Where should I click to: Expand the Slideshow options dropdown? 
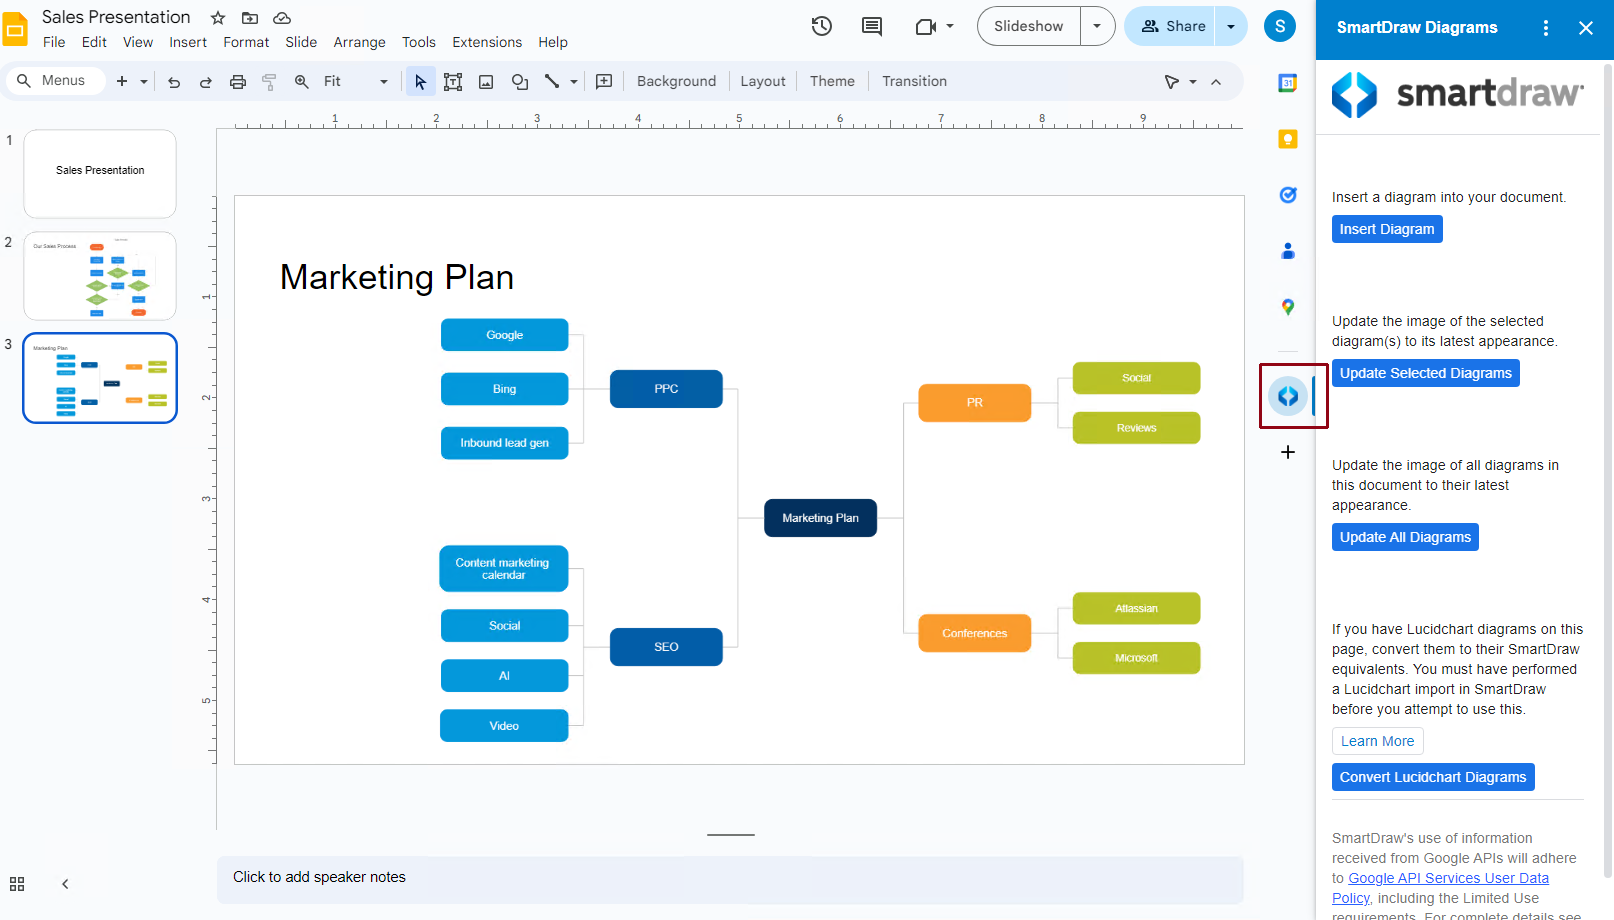coord(1097,26)
